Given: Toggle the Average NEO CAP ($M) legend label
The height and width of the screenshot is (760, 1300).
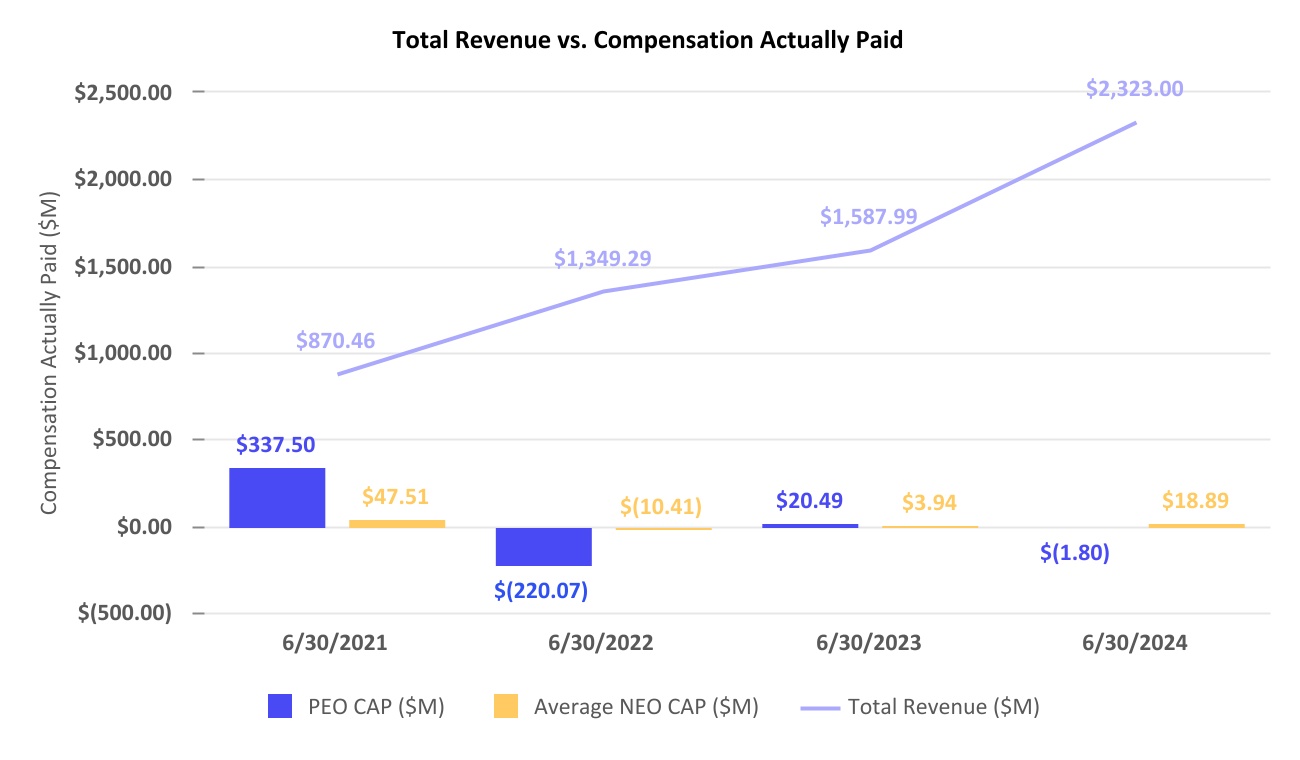Looking at the screenshot, I should click(646, 707).
